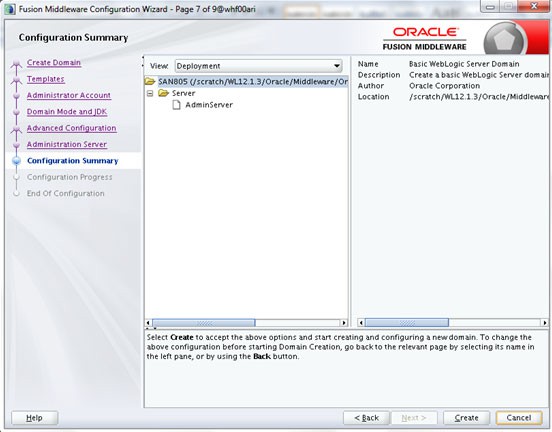Open the Administrator Account step
552x432 pixels.
point(69,95)
